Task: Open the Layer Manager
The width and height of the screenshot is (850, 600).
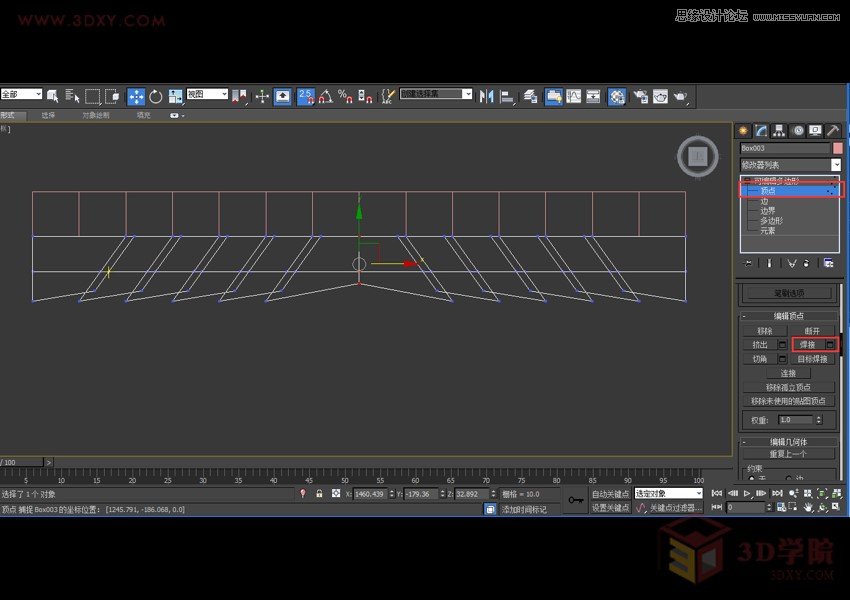Action: pos(530,96)
